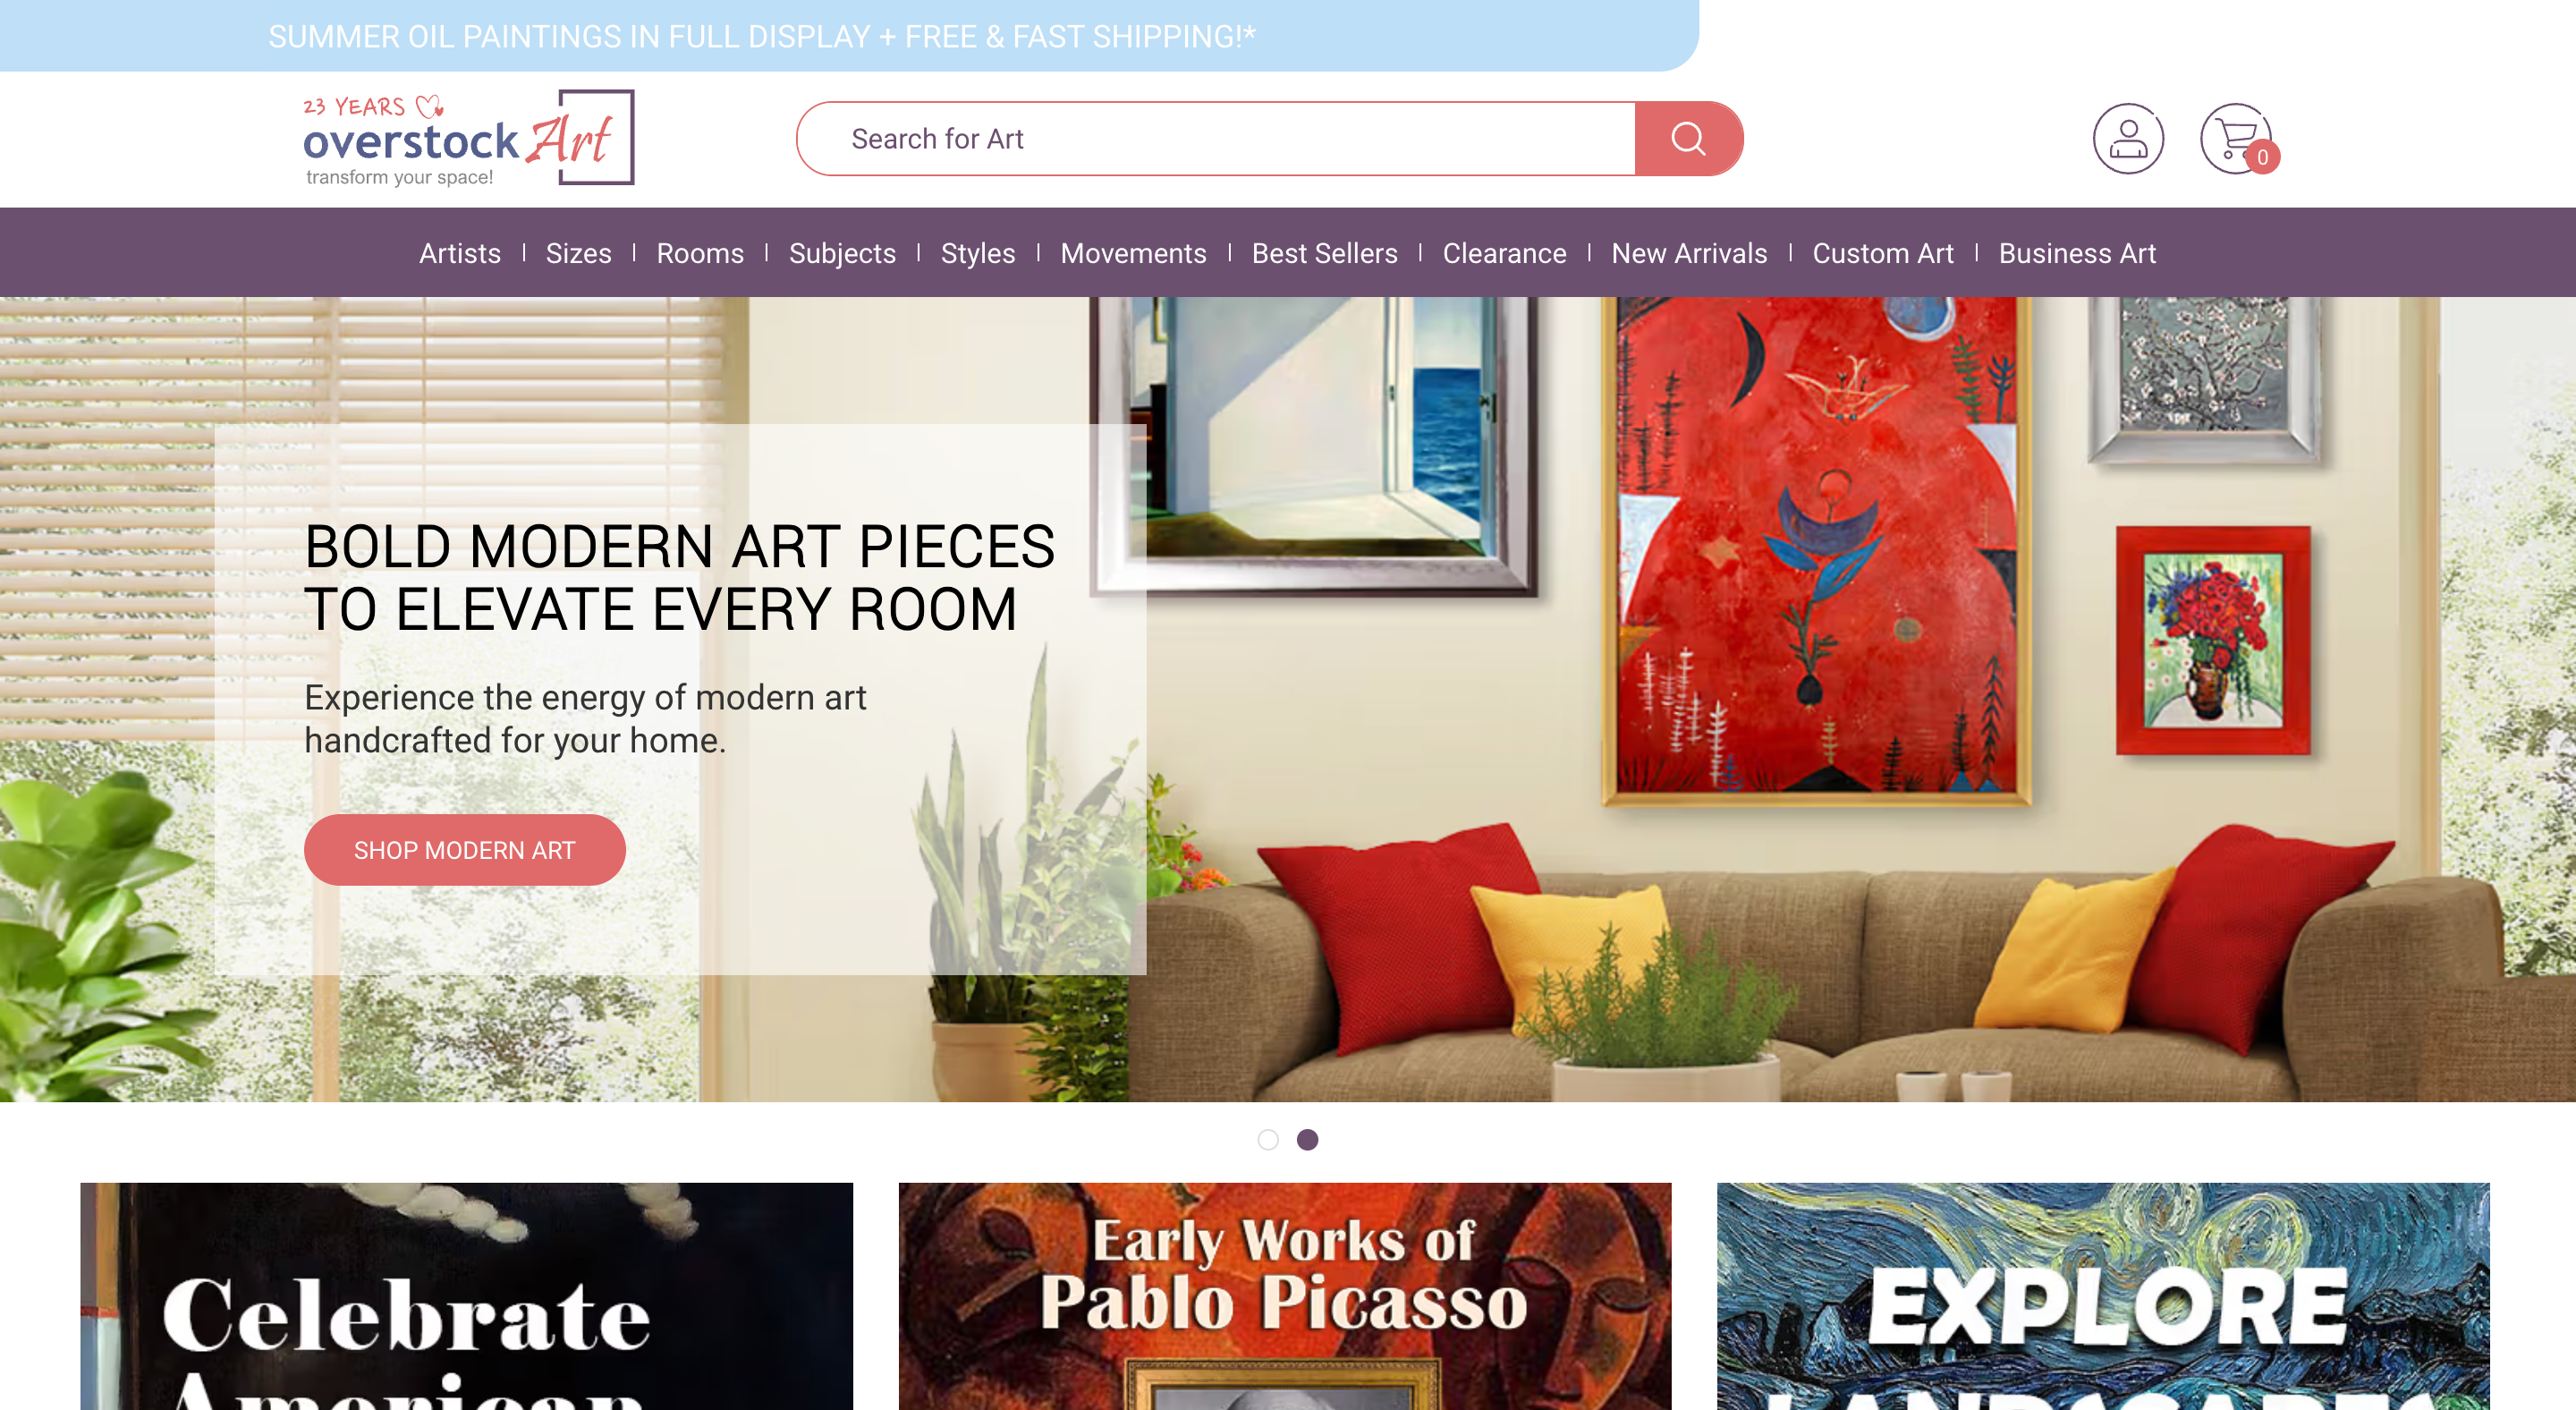Go to Custom Art page
The width and height of the screenshot is (2576, 1410).
pyautogui.click(x=1882, y=253)
